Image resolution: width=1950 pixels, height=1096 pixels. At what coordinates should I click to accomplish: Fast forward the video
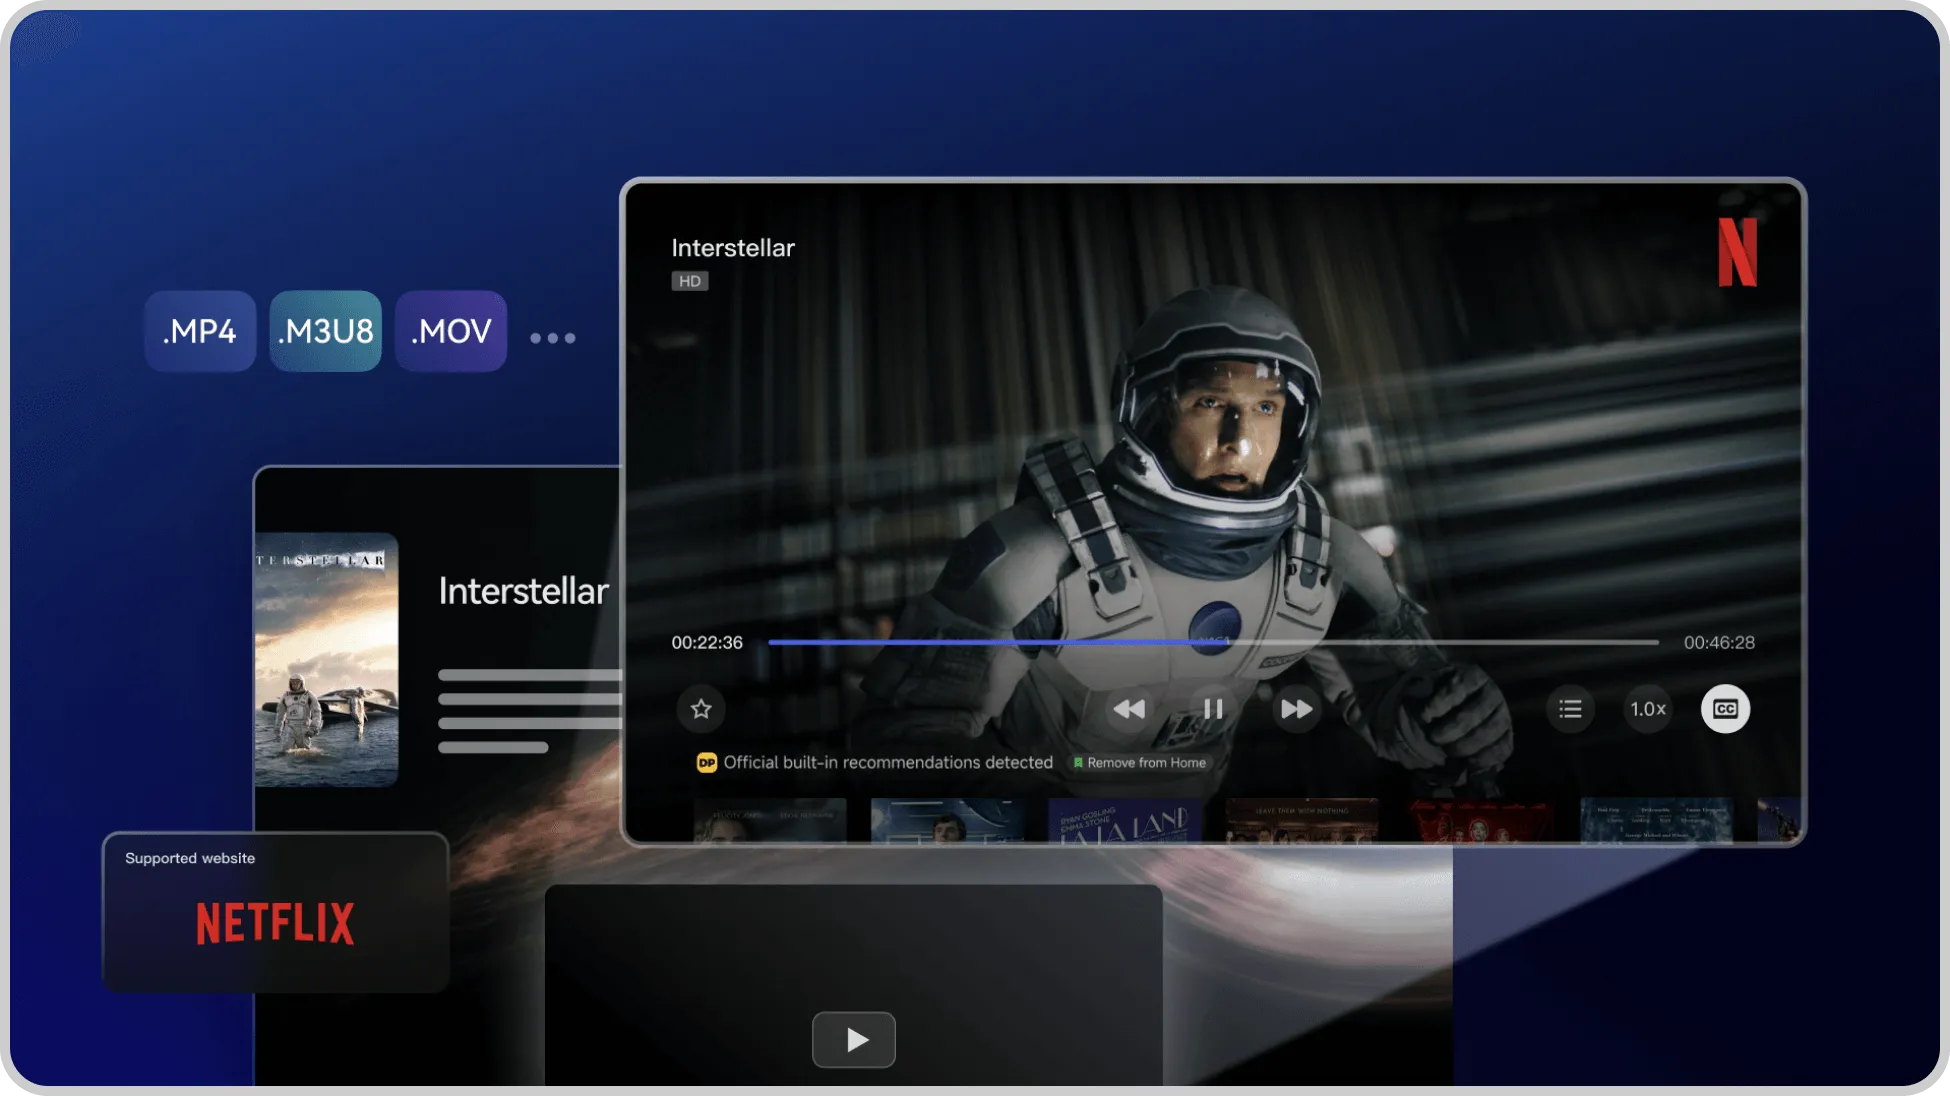1296,709
